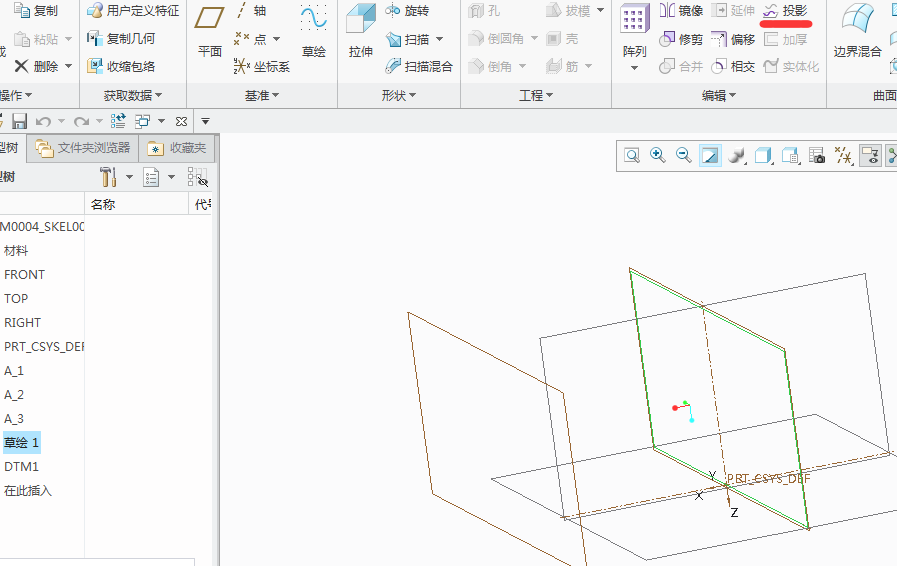The width and height of the screenshot is (897, 566).
Task: Launch the 扫描 (Sweep) tool
Action: 408,39
